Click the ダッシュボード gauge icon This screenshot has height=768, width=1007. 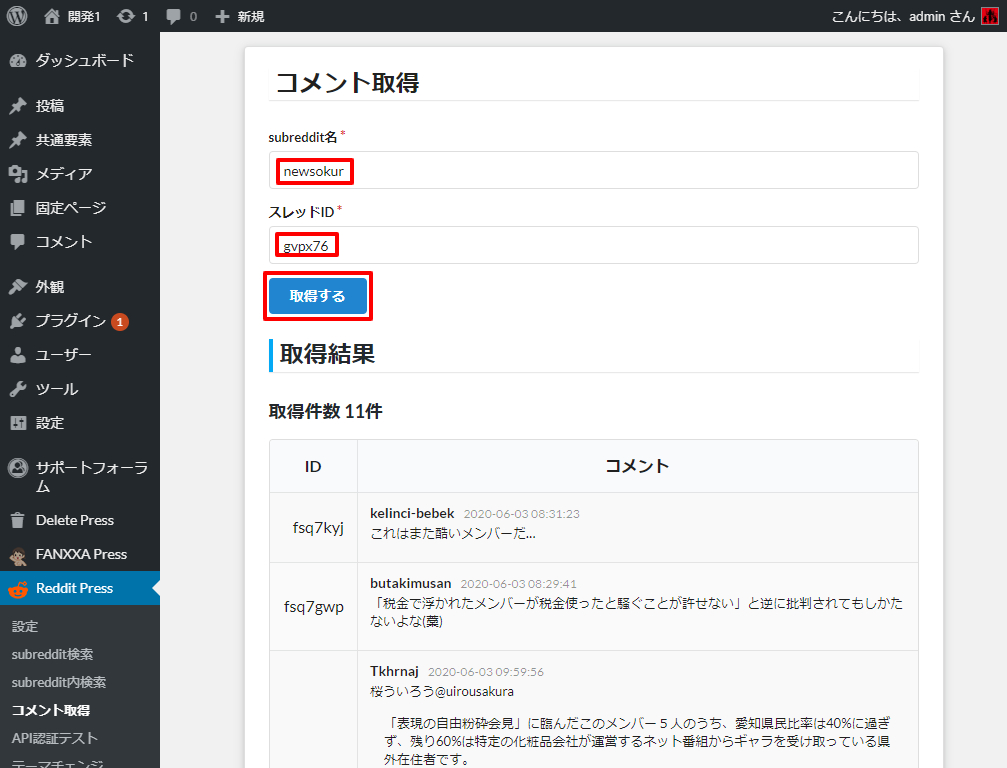point(18,60)
